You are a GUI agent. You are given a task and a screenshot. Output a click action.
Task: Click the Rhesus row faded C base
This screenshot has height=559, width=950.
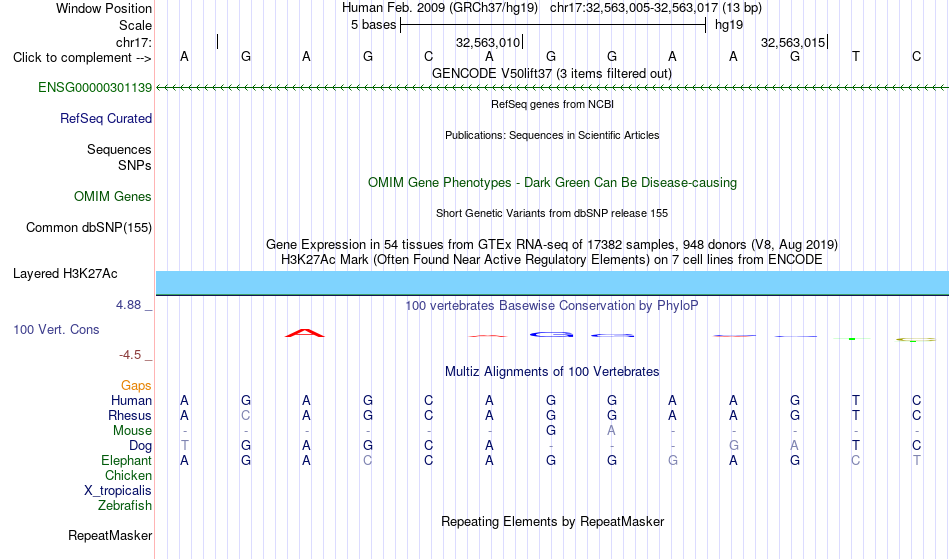[245, 415]
